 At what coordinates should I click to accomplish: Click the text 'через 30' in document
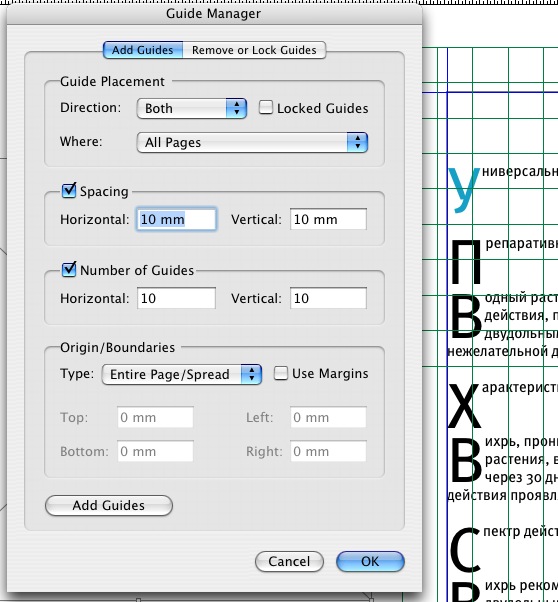coord(513,478)
